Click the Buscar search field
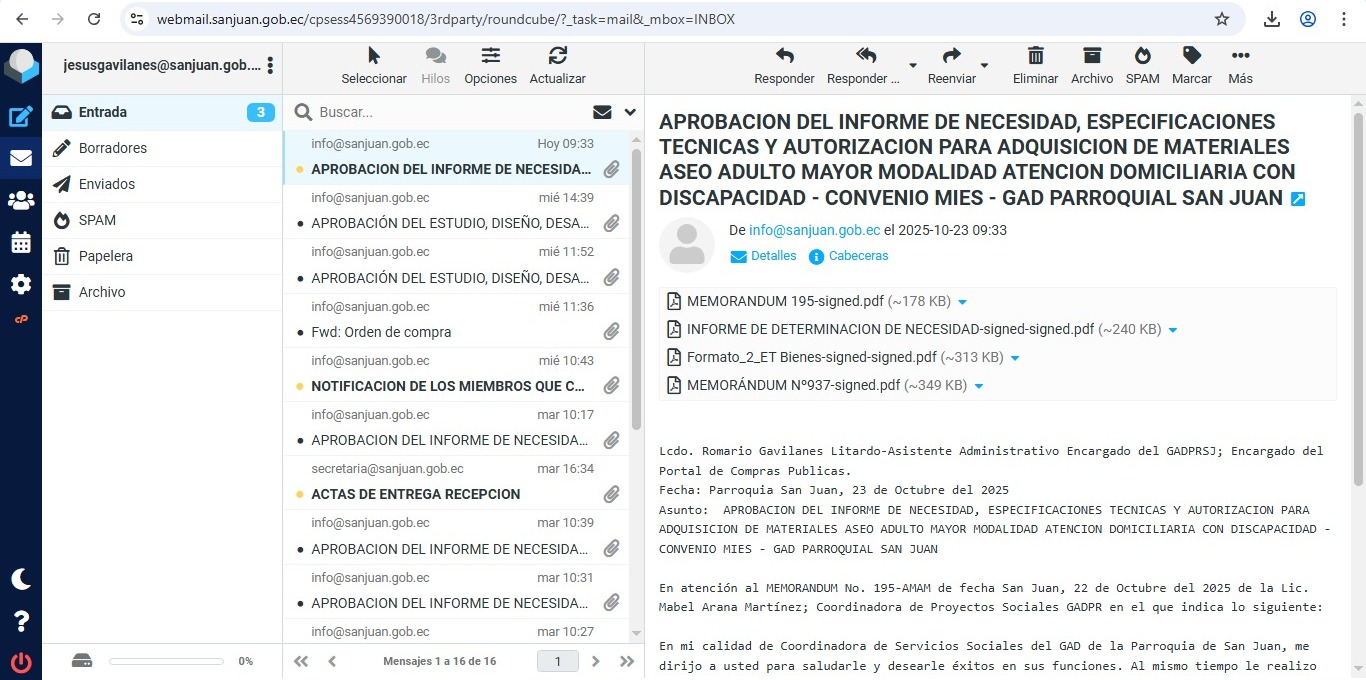This screenshot has height=680, width=1366. [450, 112]
